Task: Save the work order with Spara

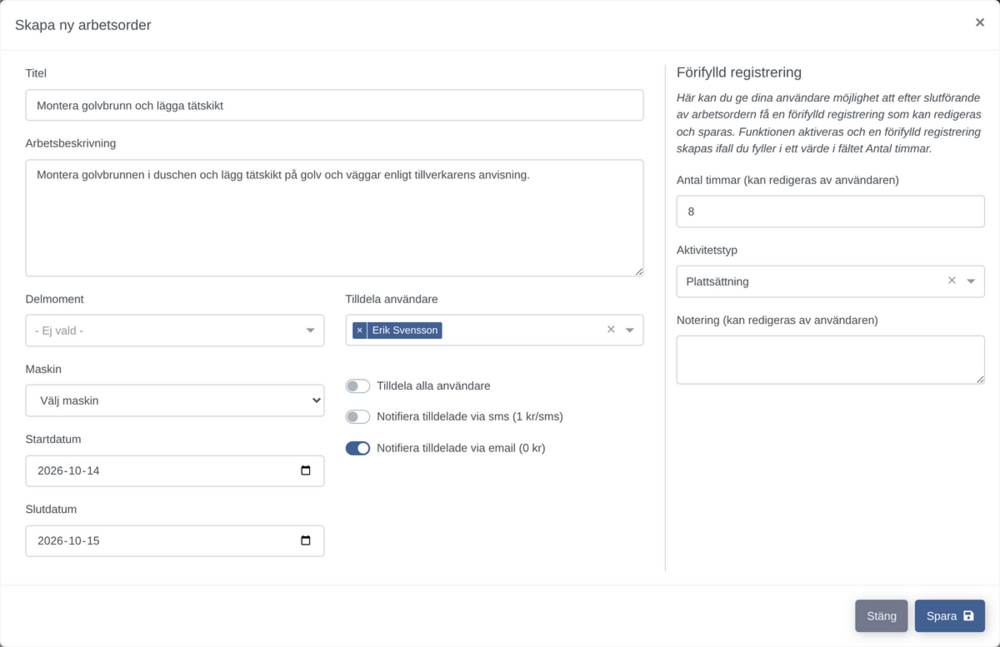Action: tap(950, 616)
